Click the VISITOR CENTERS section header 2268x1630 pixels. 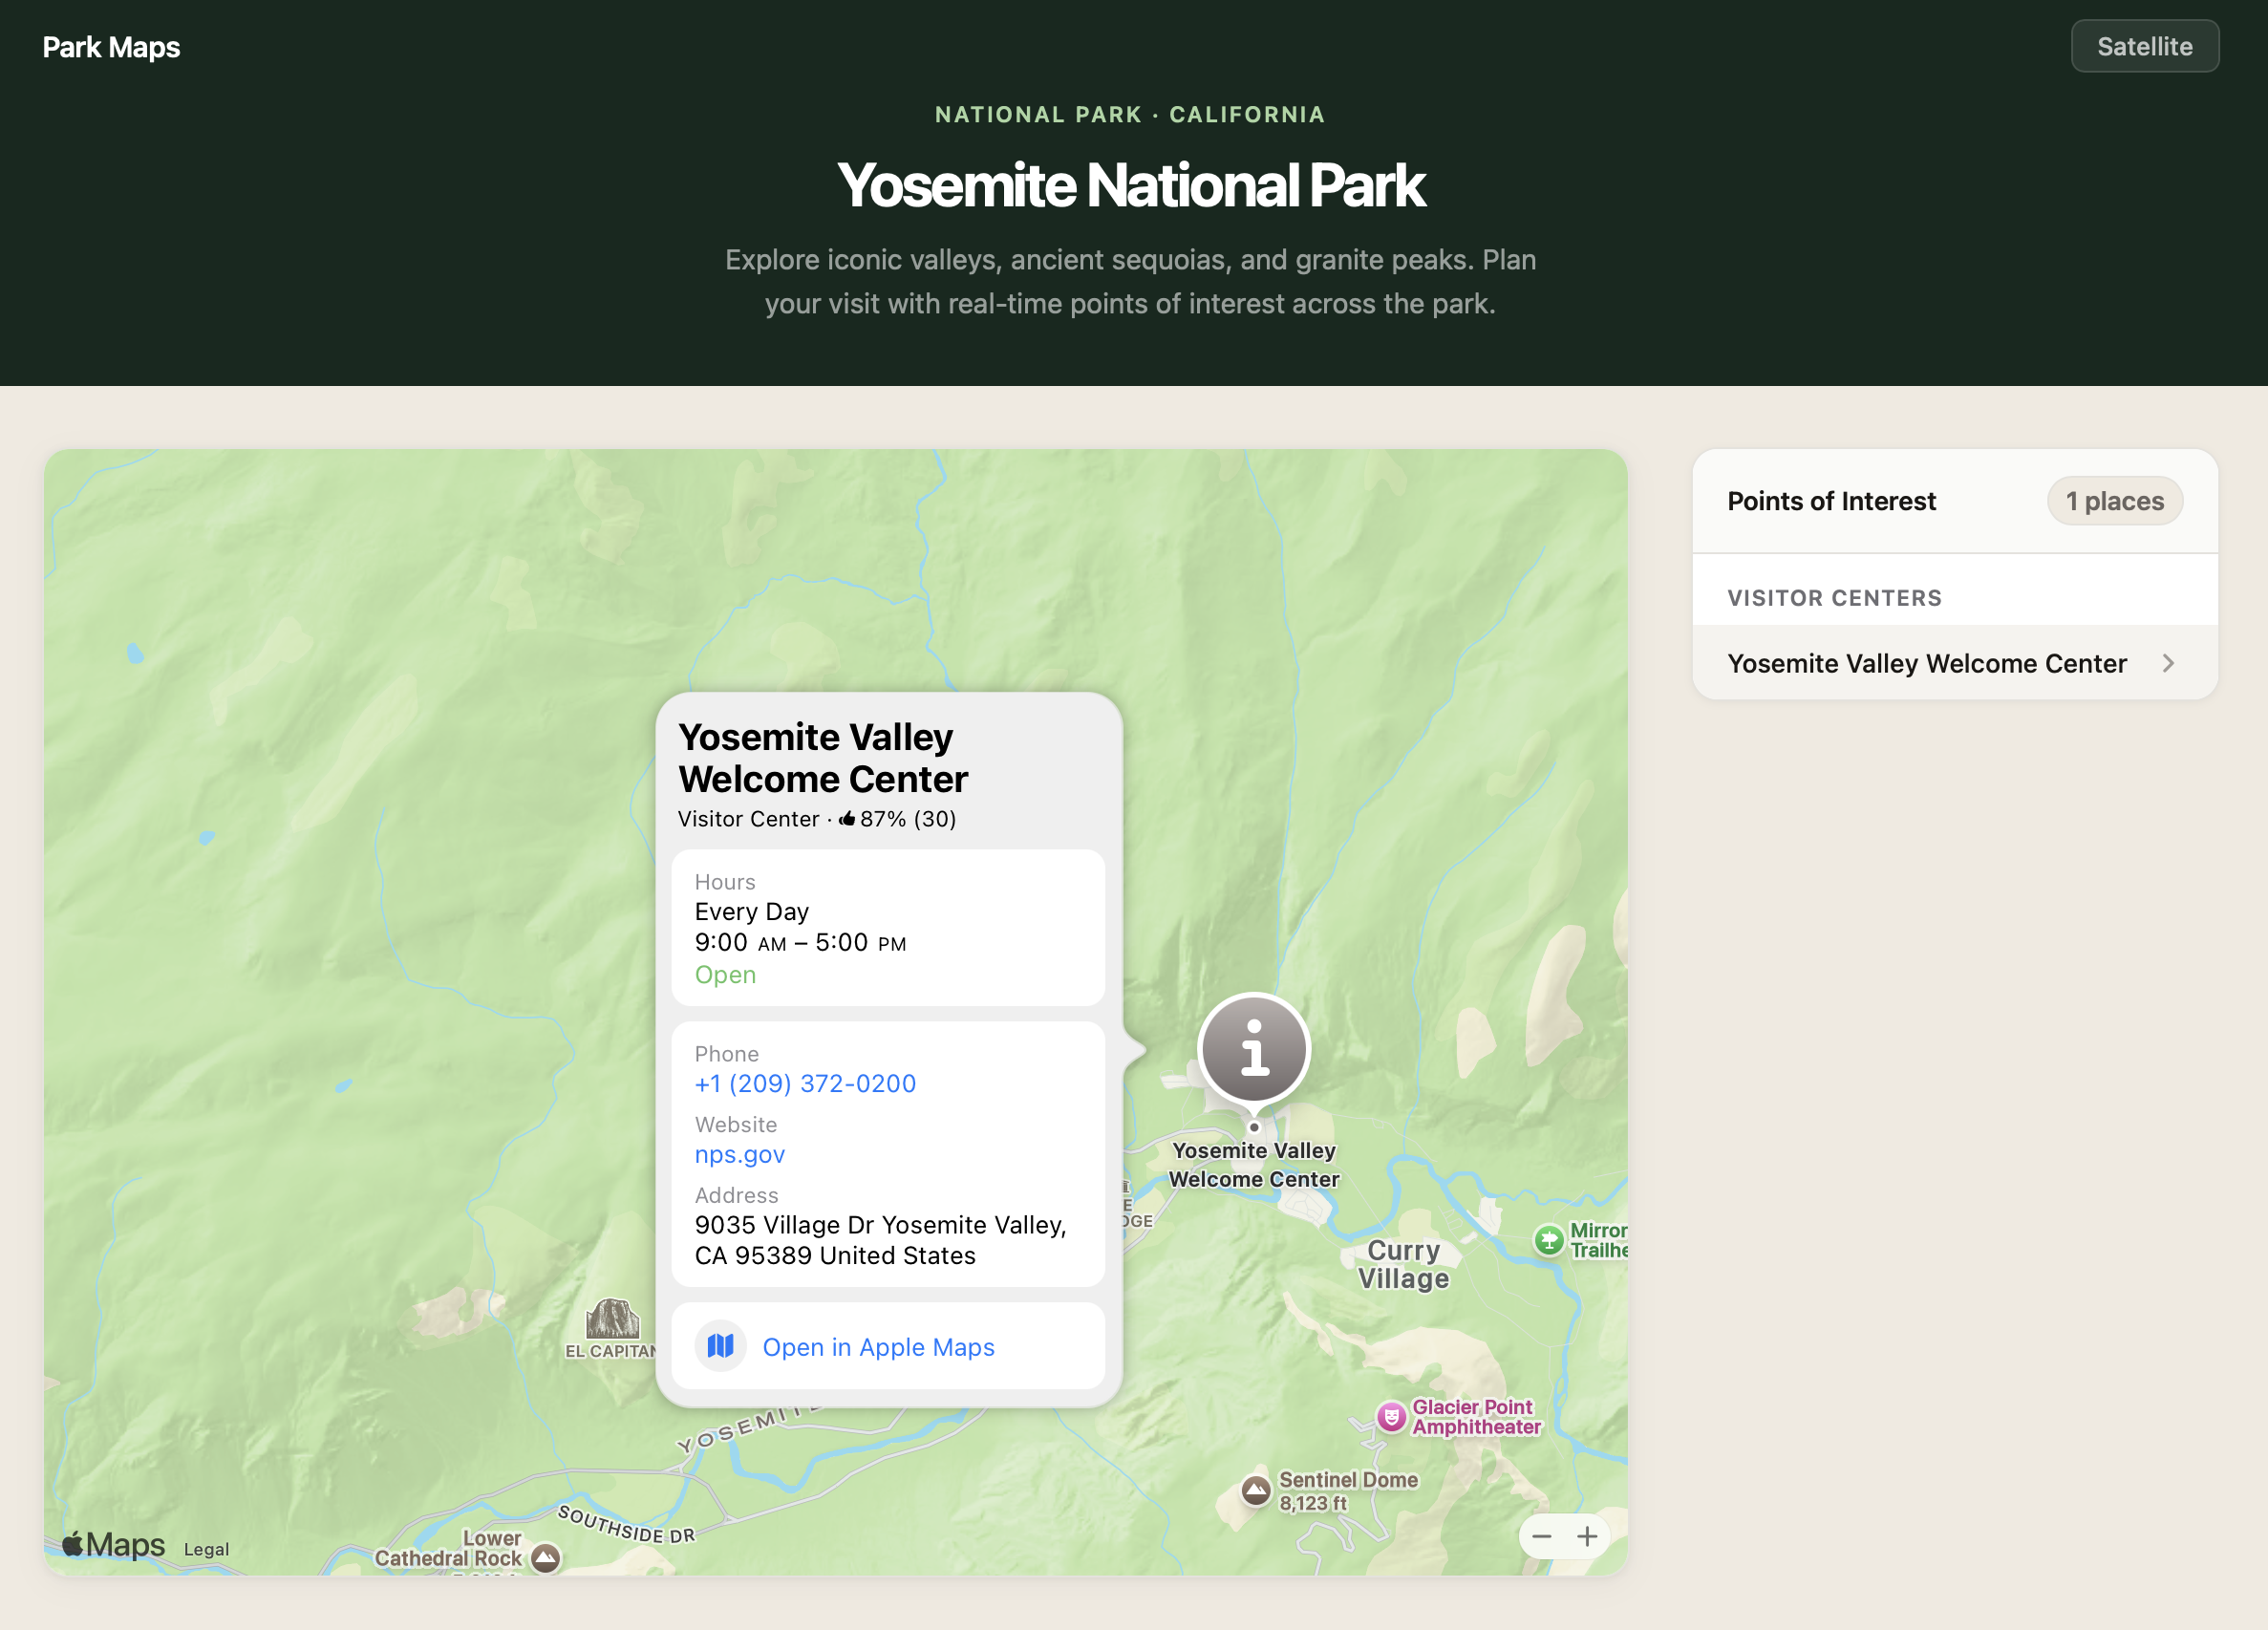click(1834, 598)
